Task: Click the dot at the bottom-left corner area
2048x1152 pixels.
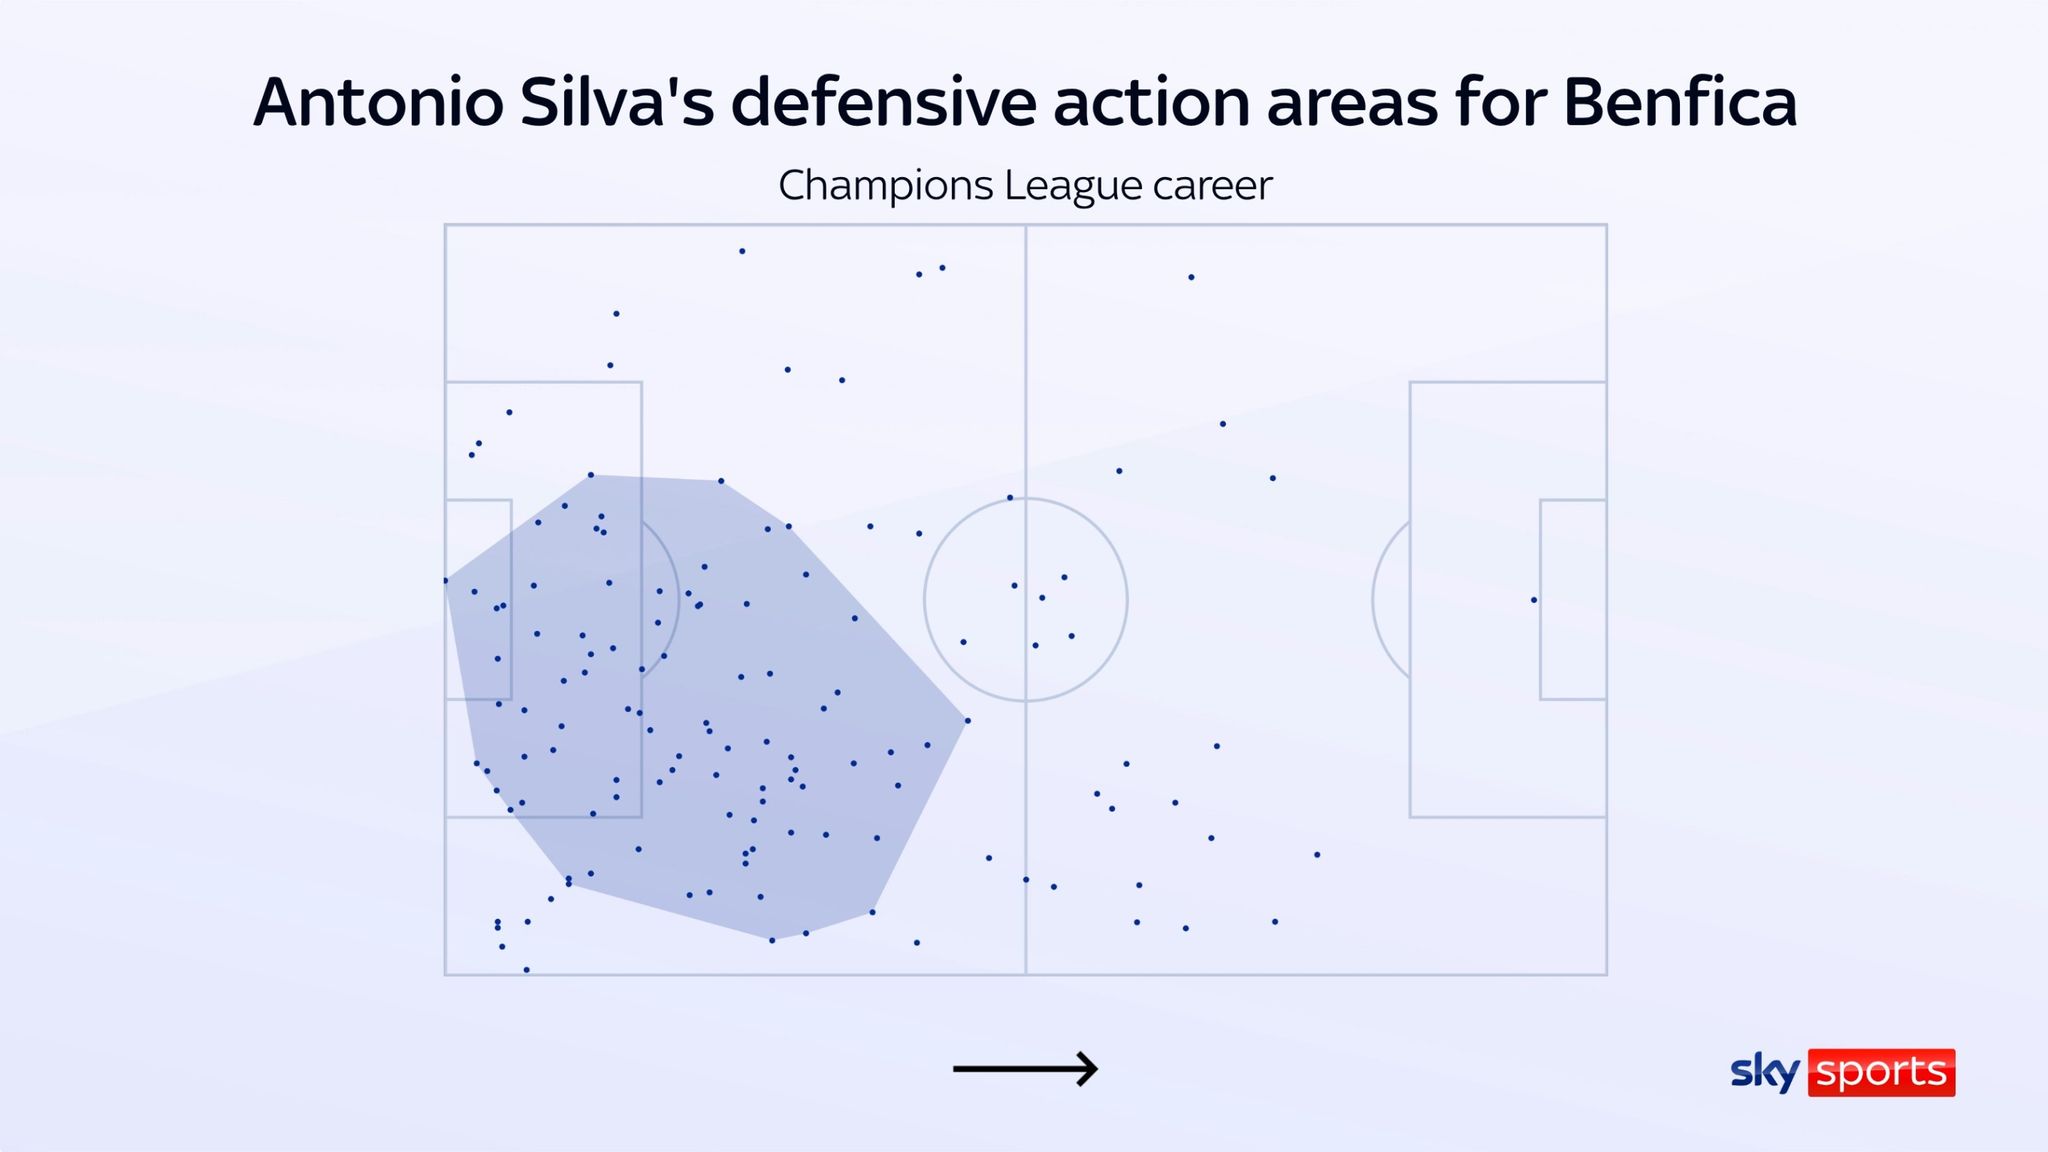Action: tap(526, 970)
